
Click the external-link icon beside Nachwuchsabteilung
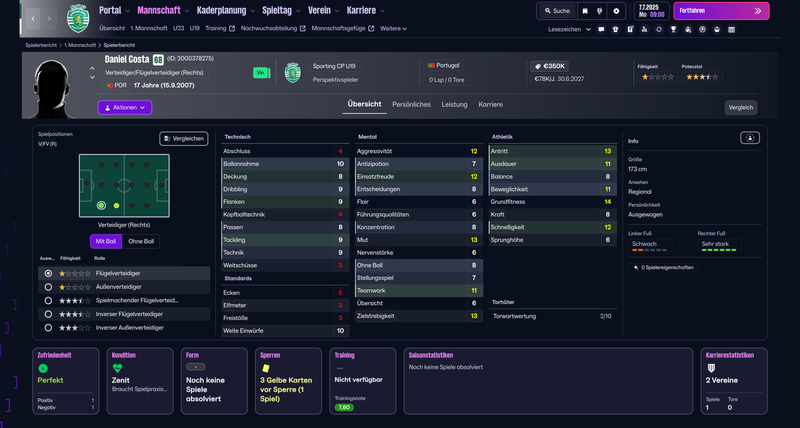[303, 29]
